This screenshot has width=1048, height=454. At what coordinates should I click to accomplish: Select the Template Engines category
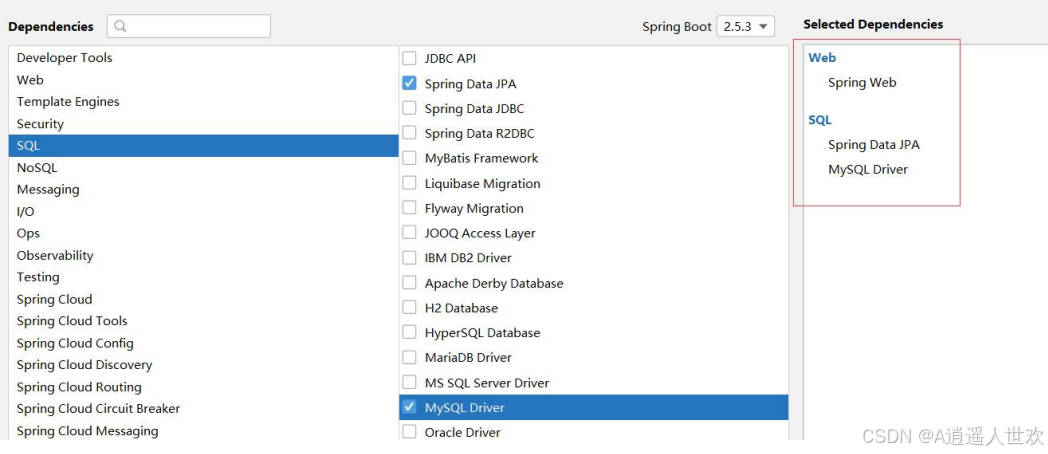coord(203,102)
